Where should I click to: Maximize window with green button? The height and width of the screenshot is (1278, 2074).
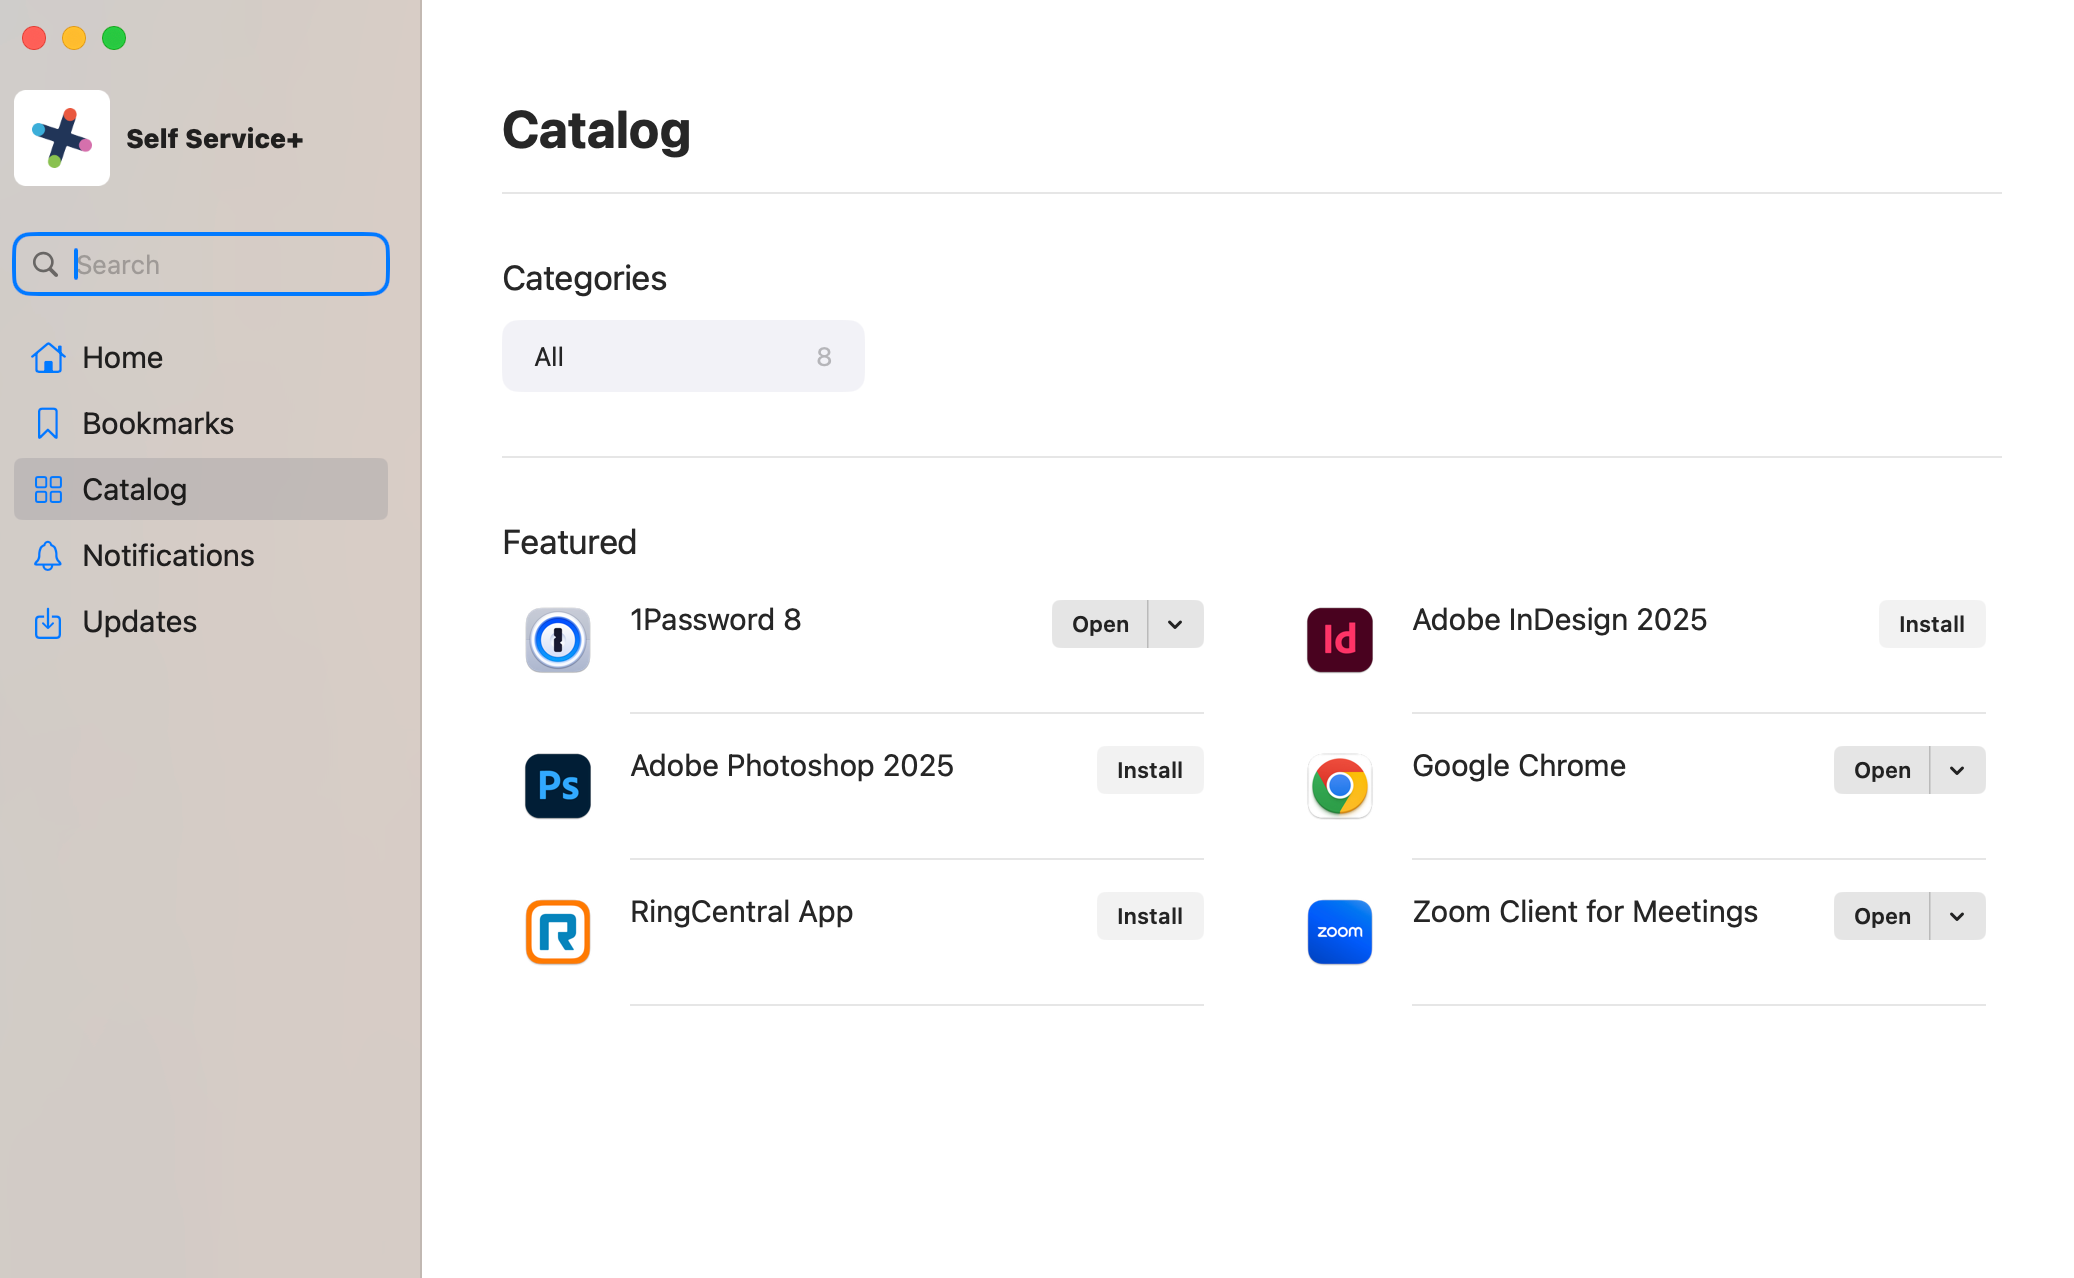click(x=114, y=38)
